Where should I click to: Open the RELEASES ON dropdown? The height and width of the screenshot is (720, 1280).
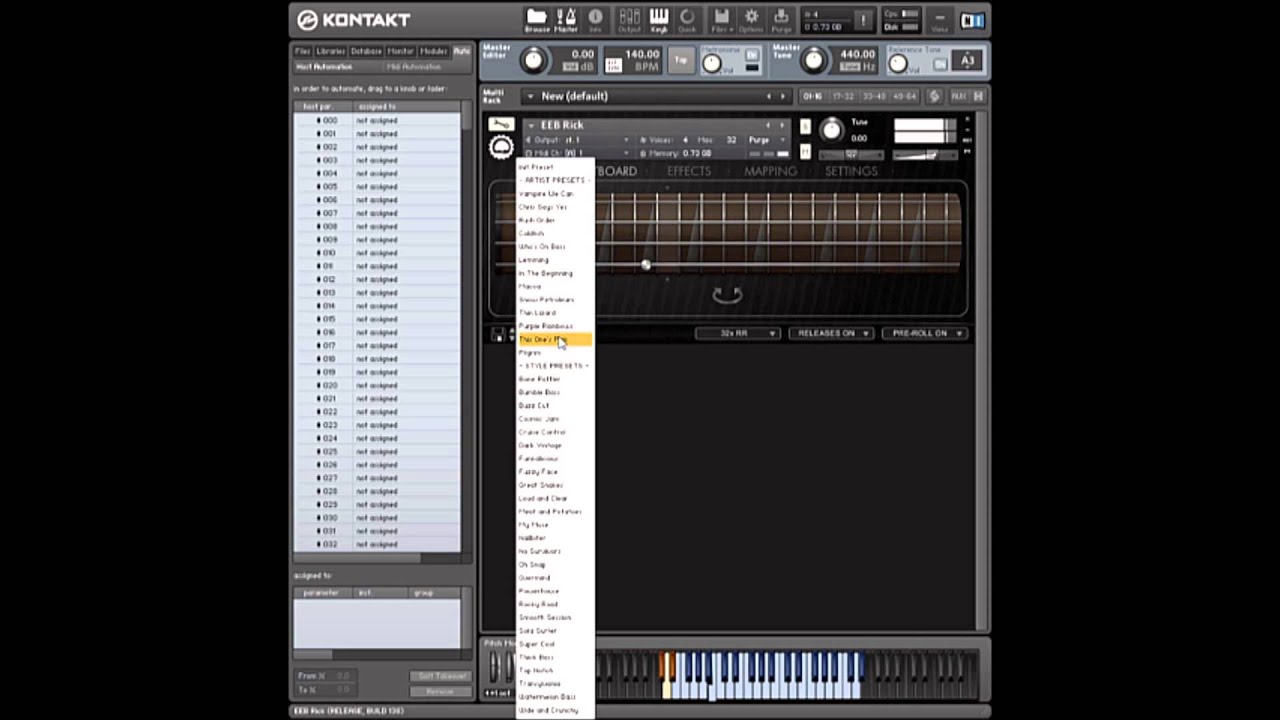click(x=831, y=333)
